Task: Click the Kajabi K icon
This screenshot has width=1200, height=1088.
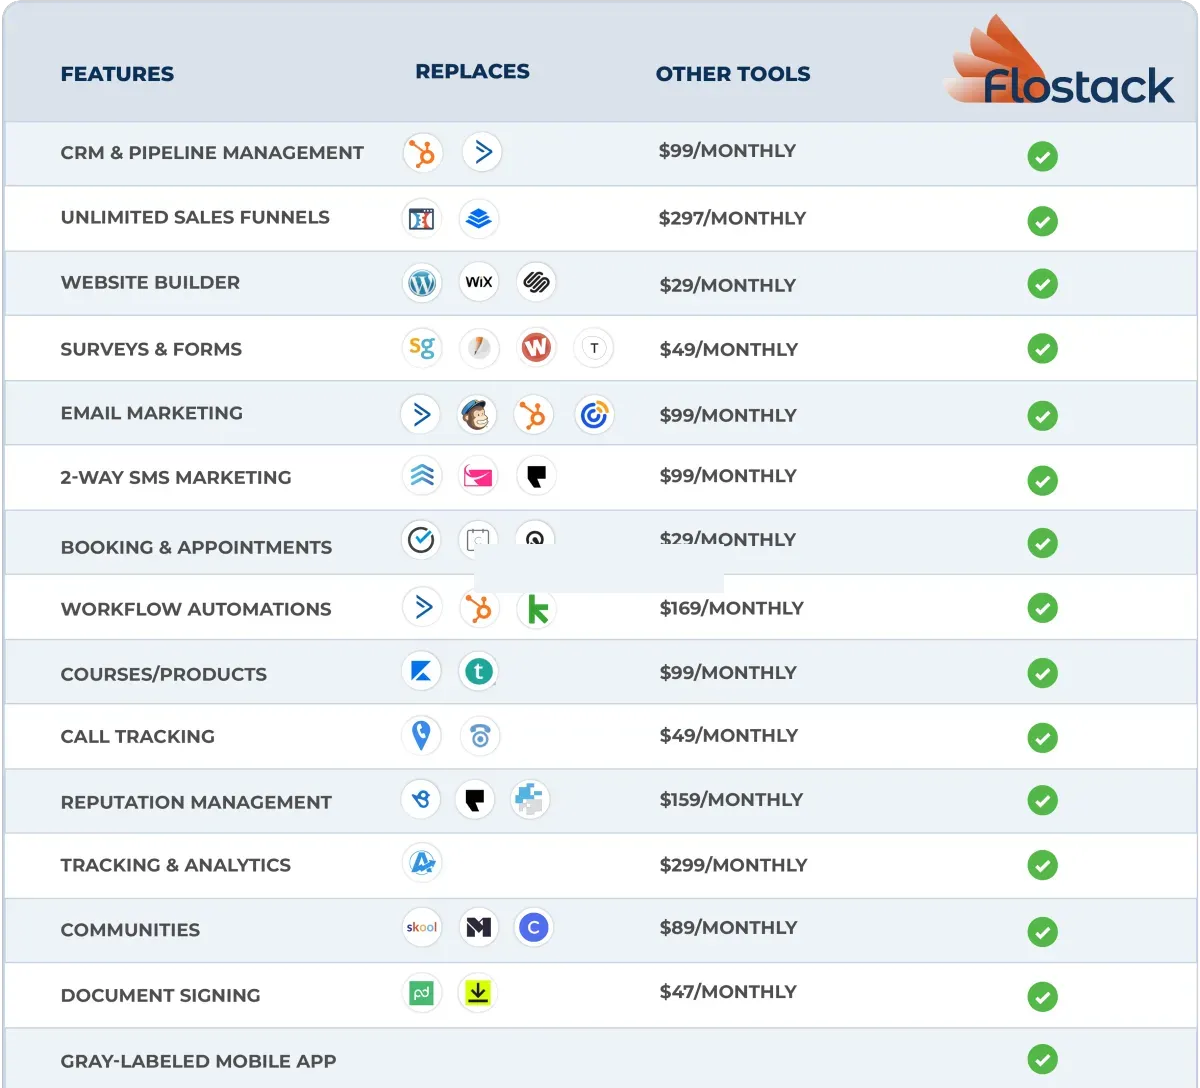Action: click(421, 671)
